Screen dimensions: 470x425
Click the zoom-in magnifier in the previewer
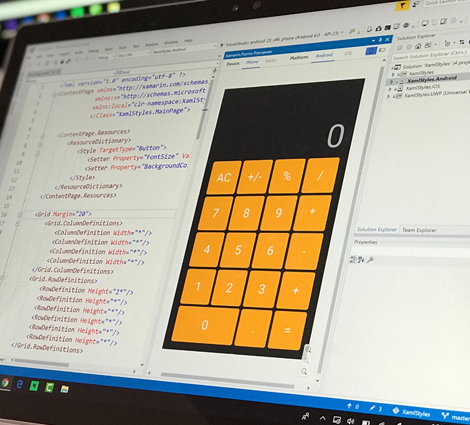(x=308, y=349)
